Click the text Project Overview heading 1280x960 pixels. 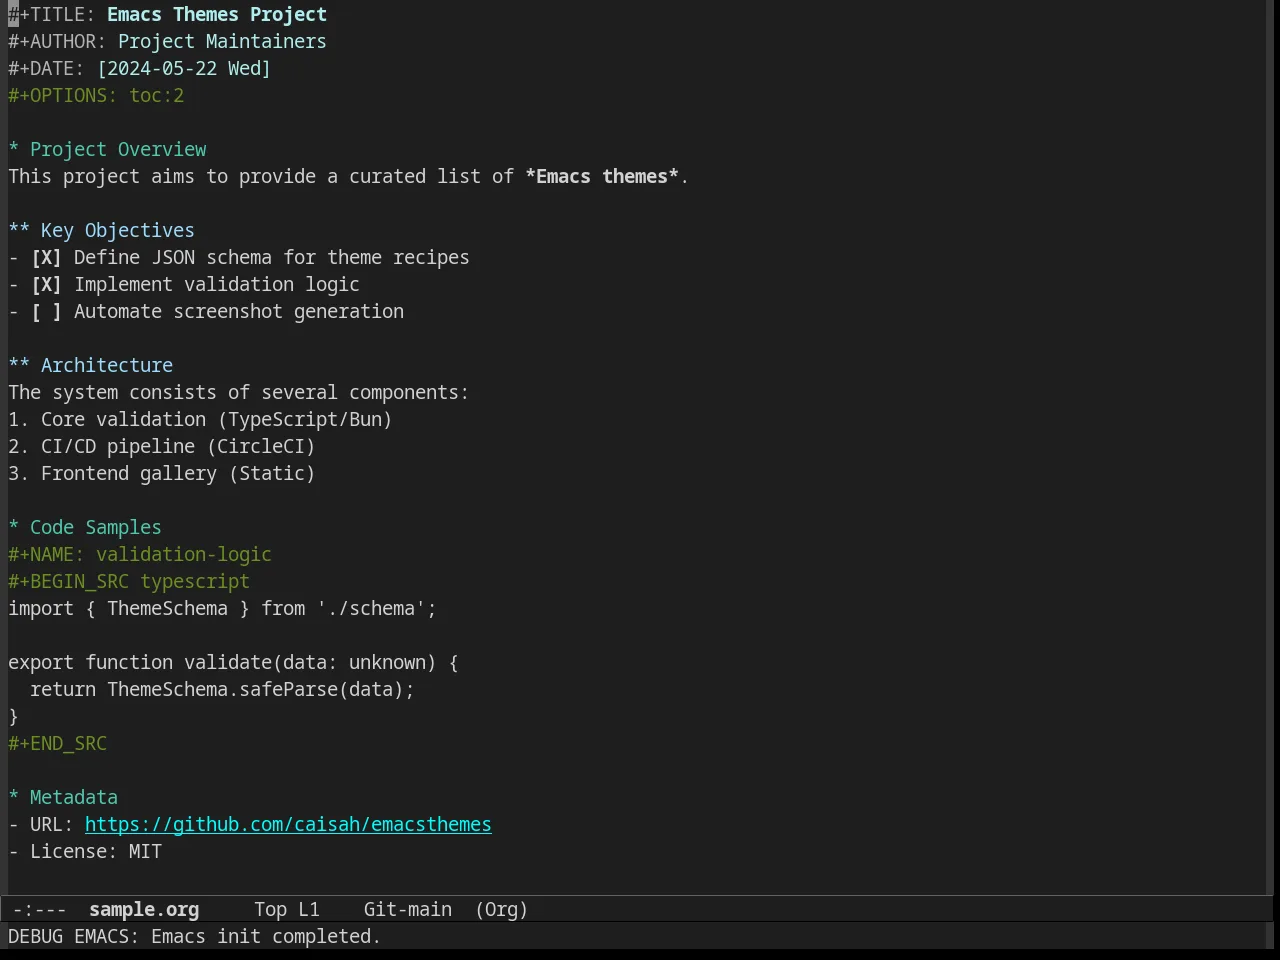[x=118, y=149]
